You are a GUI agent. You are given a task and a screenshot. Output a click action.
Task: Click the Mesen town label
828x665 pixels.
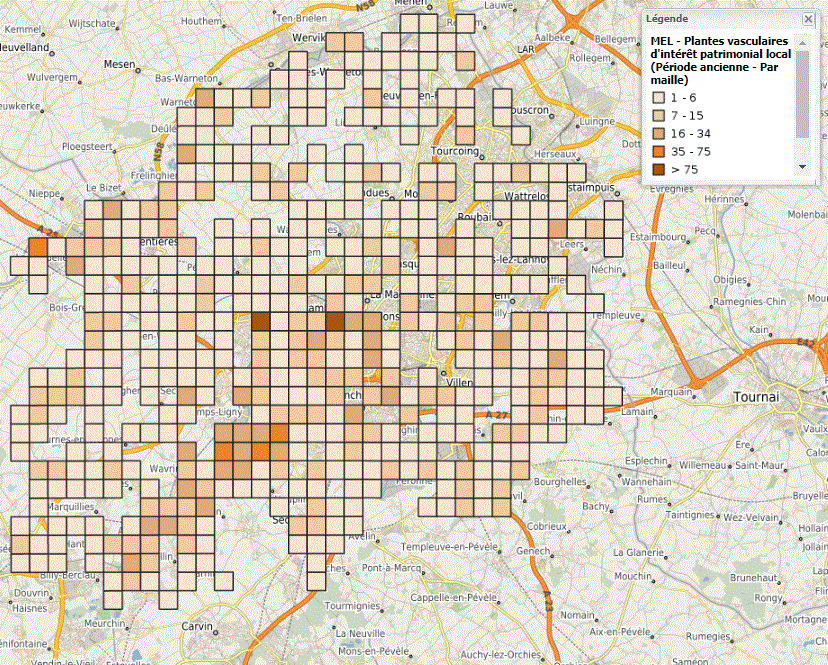[119, 64]
